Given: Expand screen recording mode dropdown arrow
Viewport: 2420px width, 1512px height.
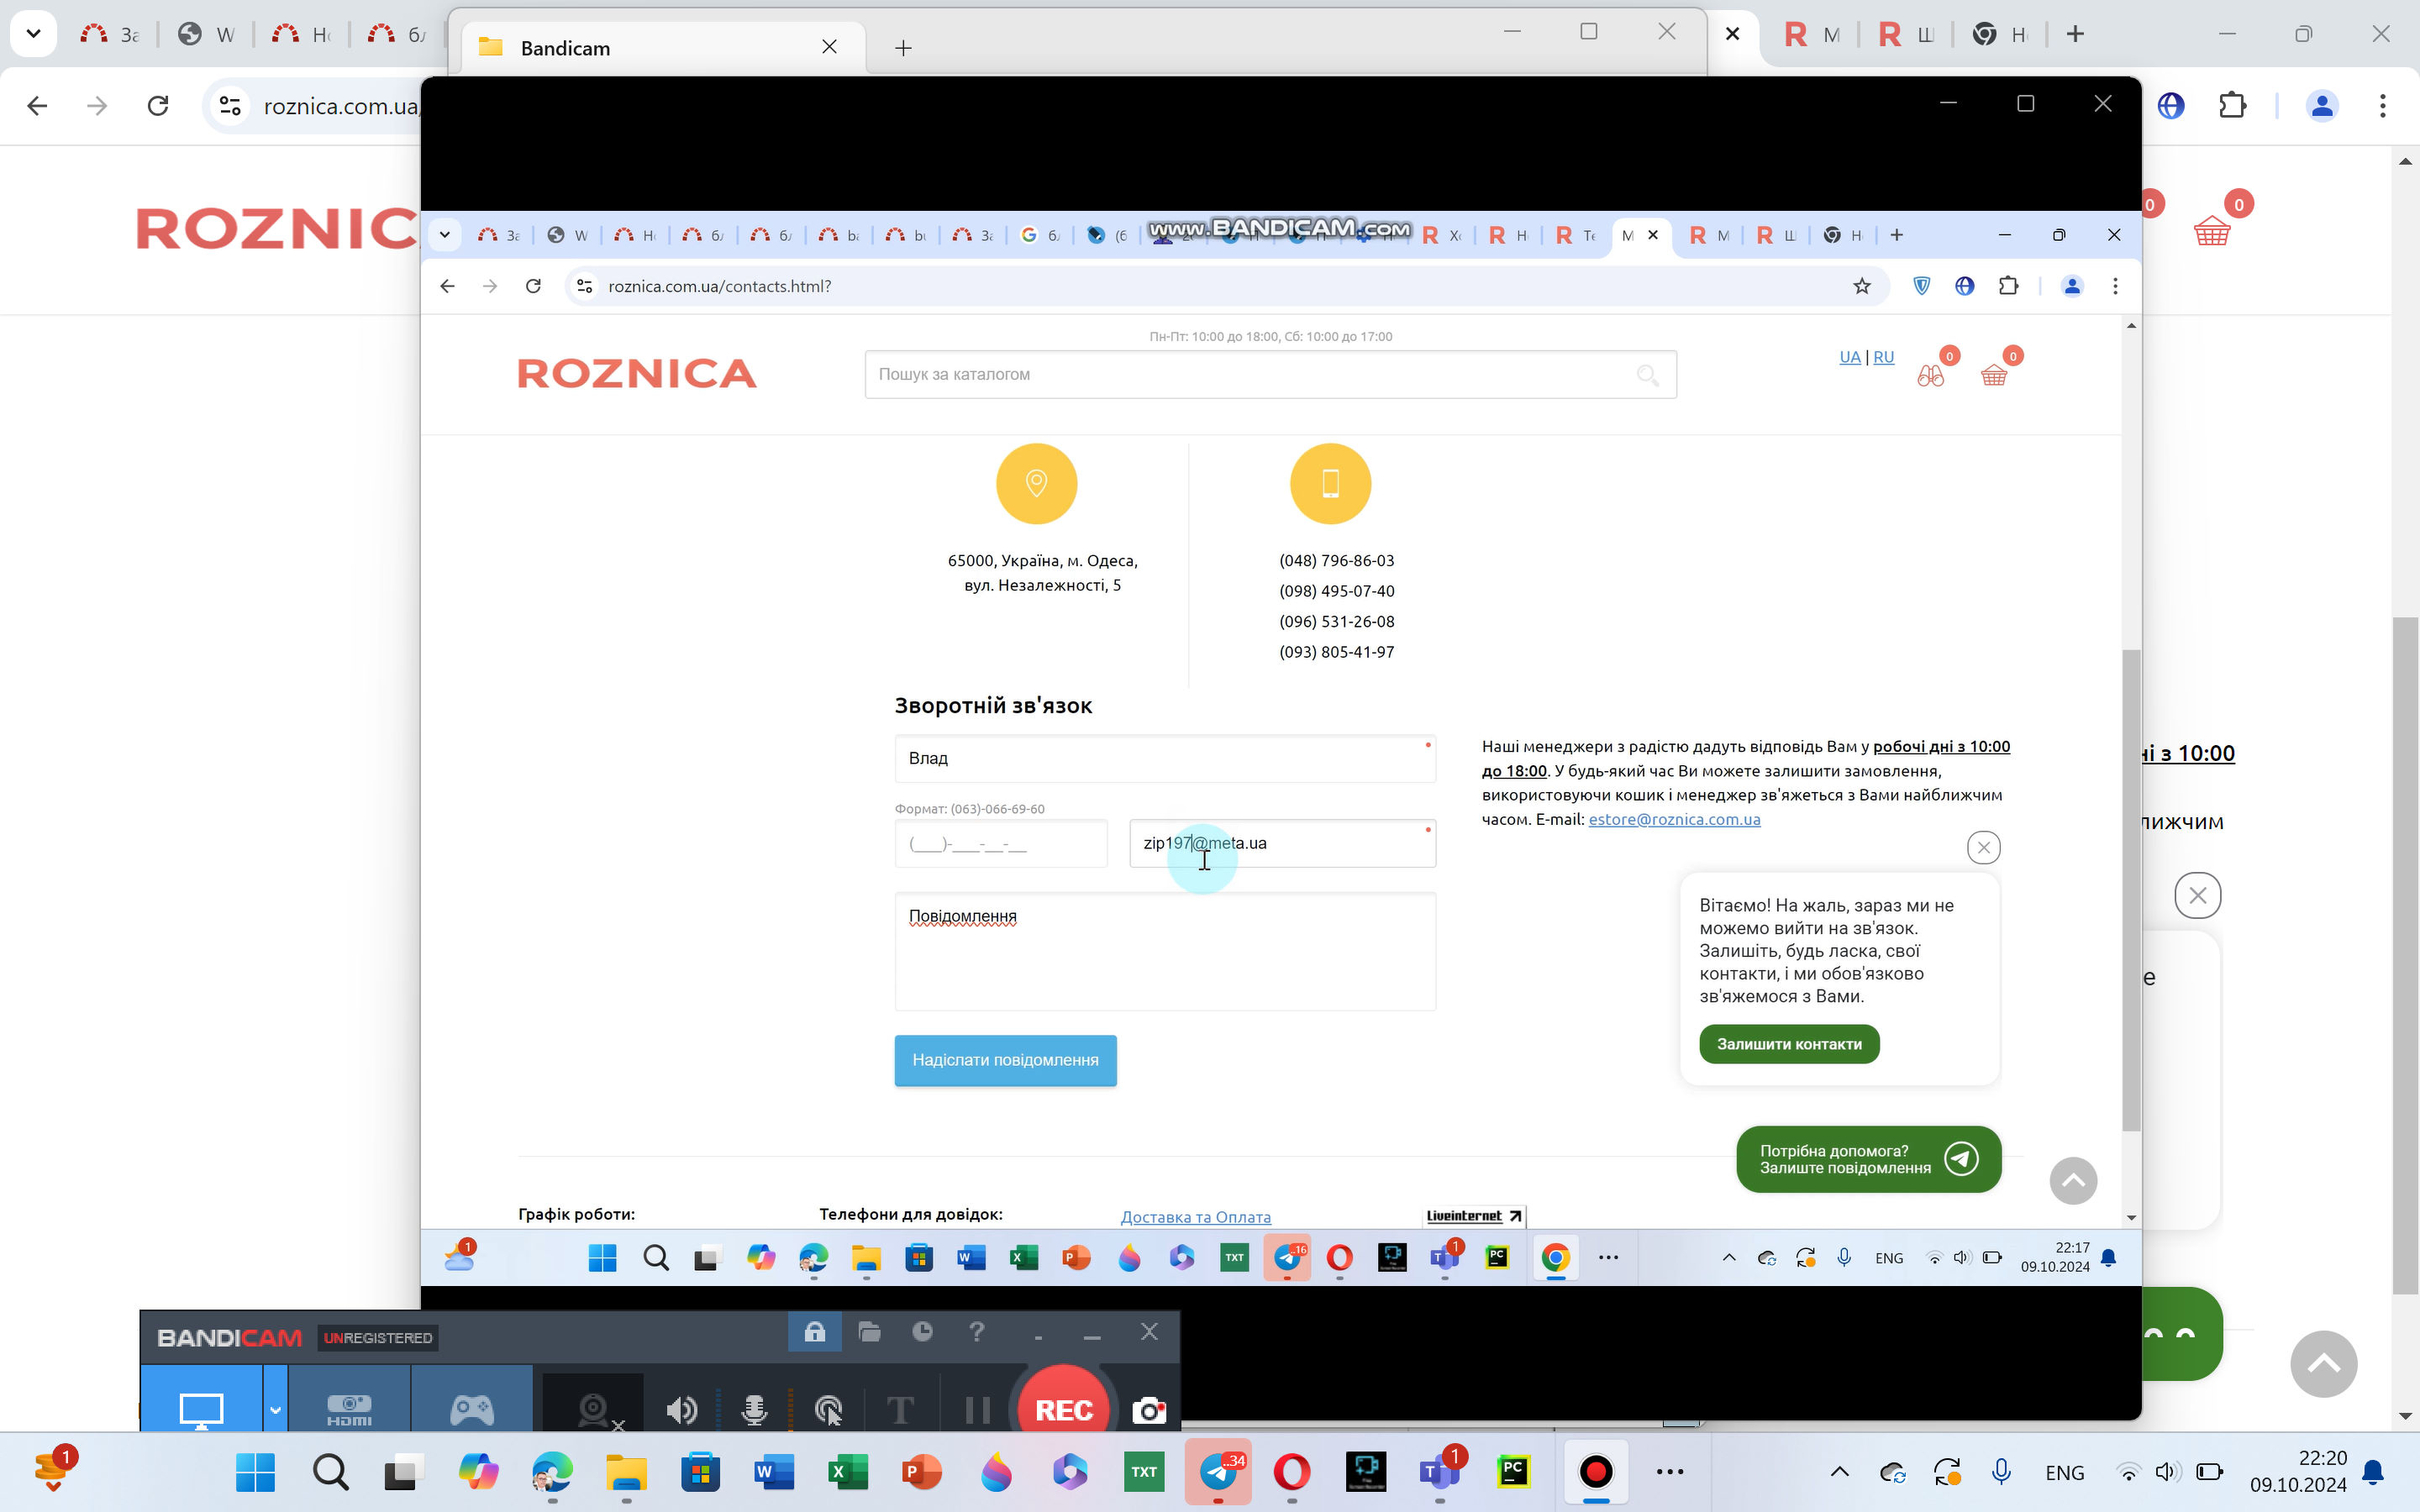Looking at the screenshot, I should pyautogui.click(x=275, y=1410).
